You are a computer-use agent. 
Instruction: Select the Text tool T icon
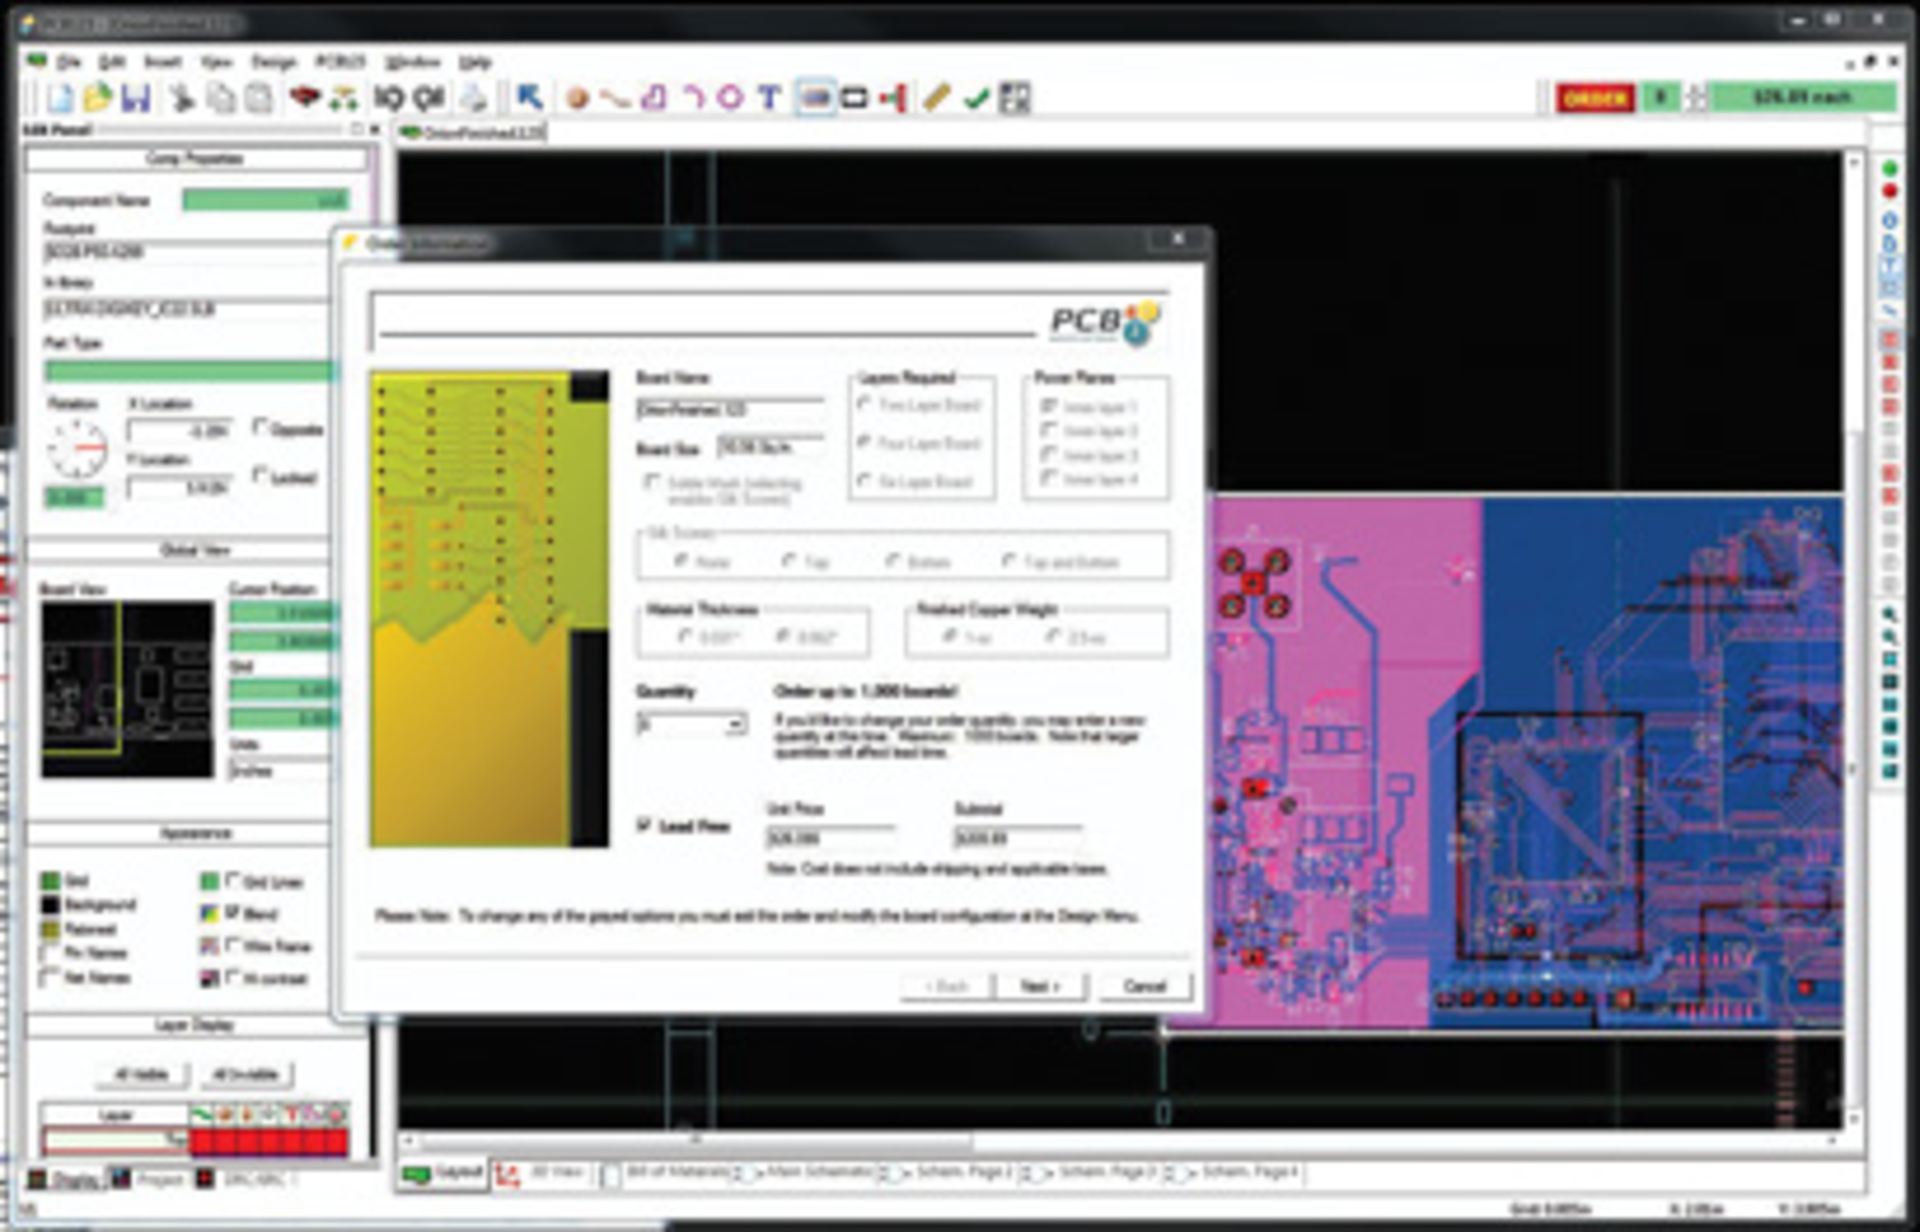tap(768, 98)
